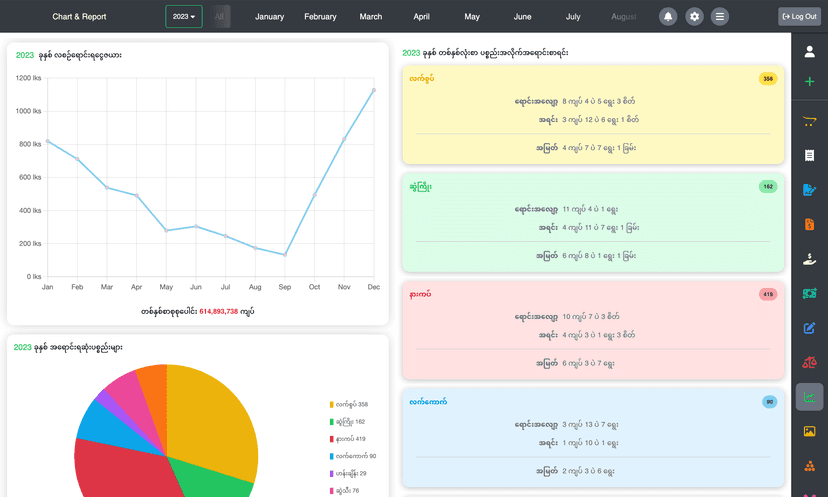Toggle the green legend entry labeled 162
Viewport: 828px width, 497px height.
pyautogui.click(x=347, y=421)
